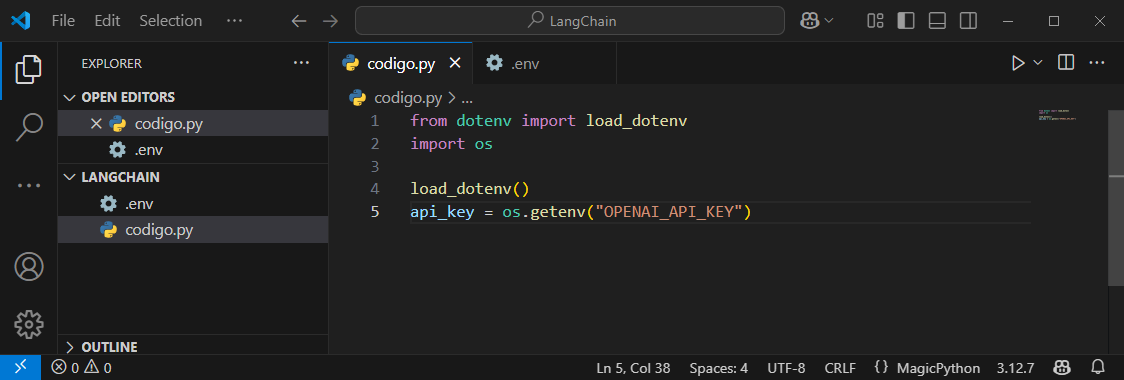Image resolution: width=1124 pixels, height=380 pixels.
Task: Toggle the bottom panel layout button
Action: click(937, 21)
